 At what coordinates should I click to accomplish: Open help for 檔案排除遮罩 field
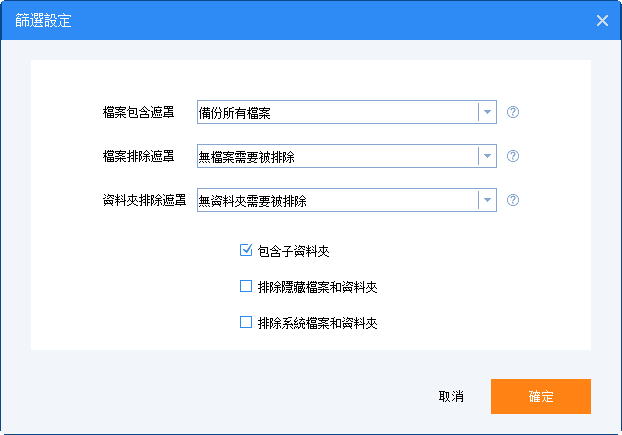click(x=513, y=156)
